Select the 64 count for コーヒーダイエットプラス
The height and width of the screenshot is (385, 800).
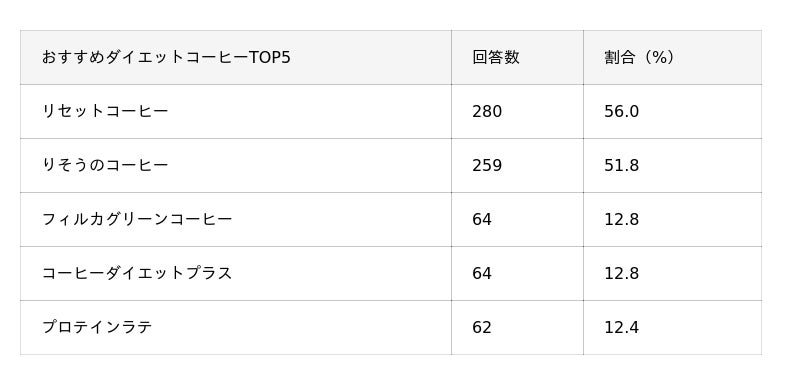[x=517, y=273]
